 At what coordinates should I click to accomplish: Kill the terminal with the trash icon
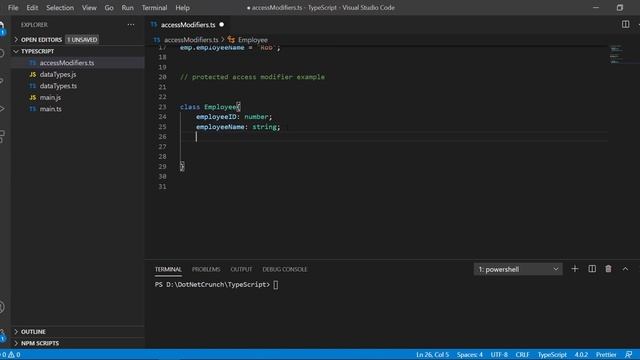point(608,269)
